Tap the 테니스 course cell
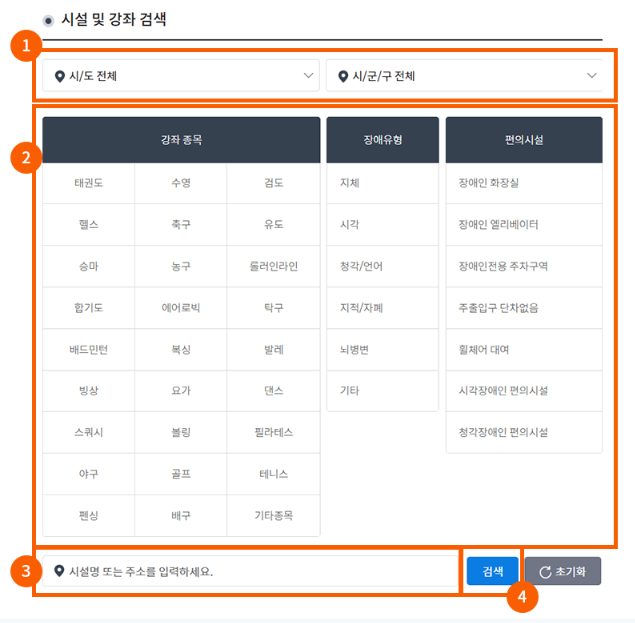 tap(274, 474)
